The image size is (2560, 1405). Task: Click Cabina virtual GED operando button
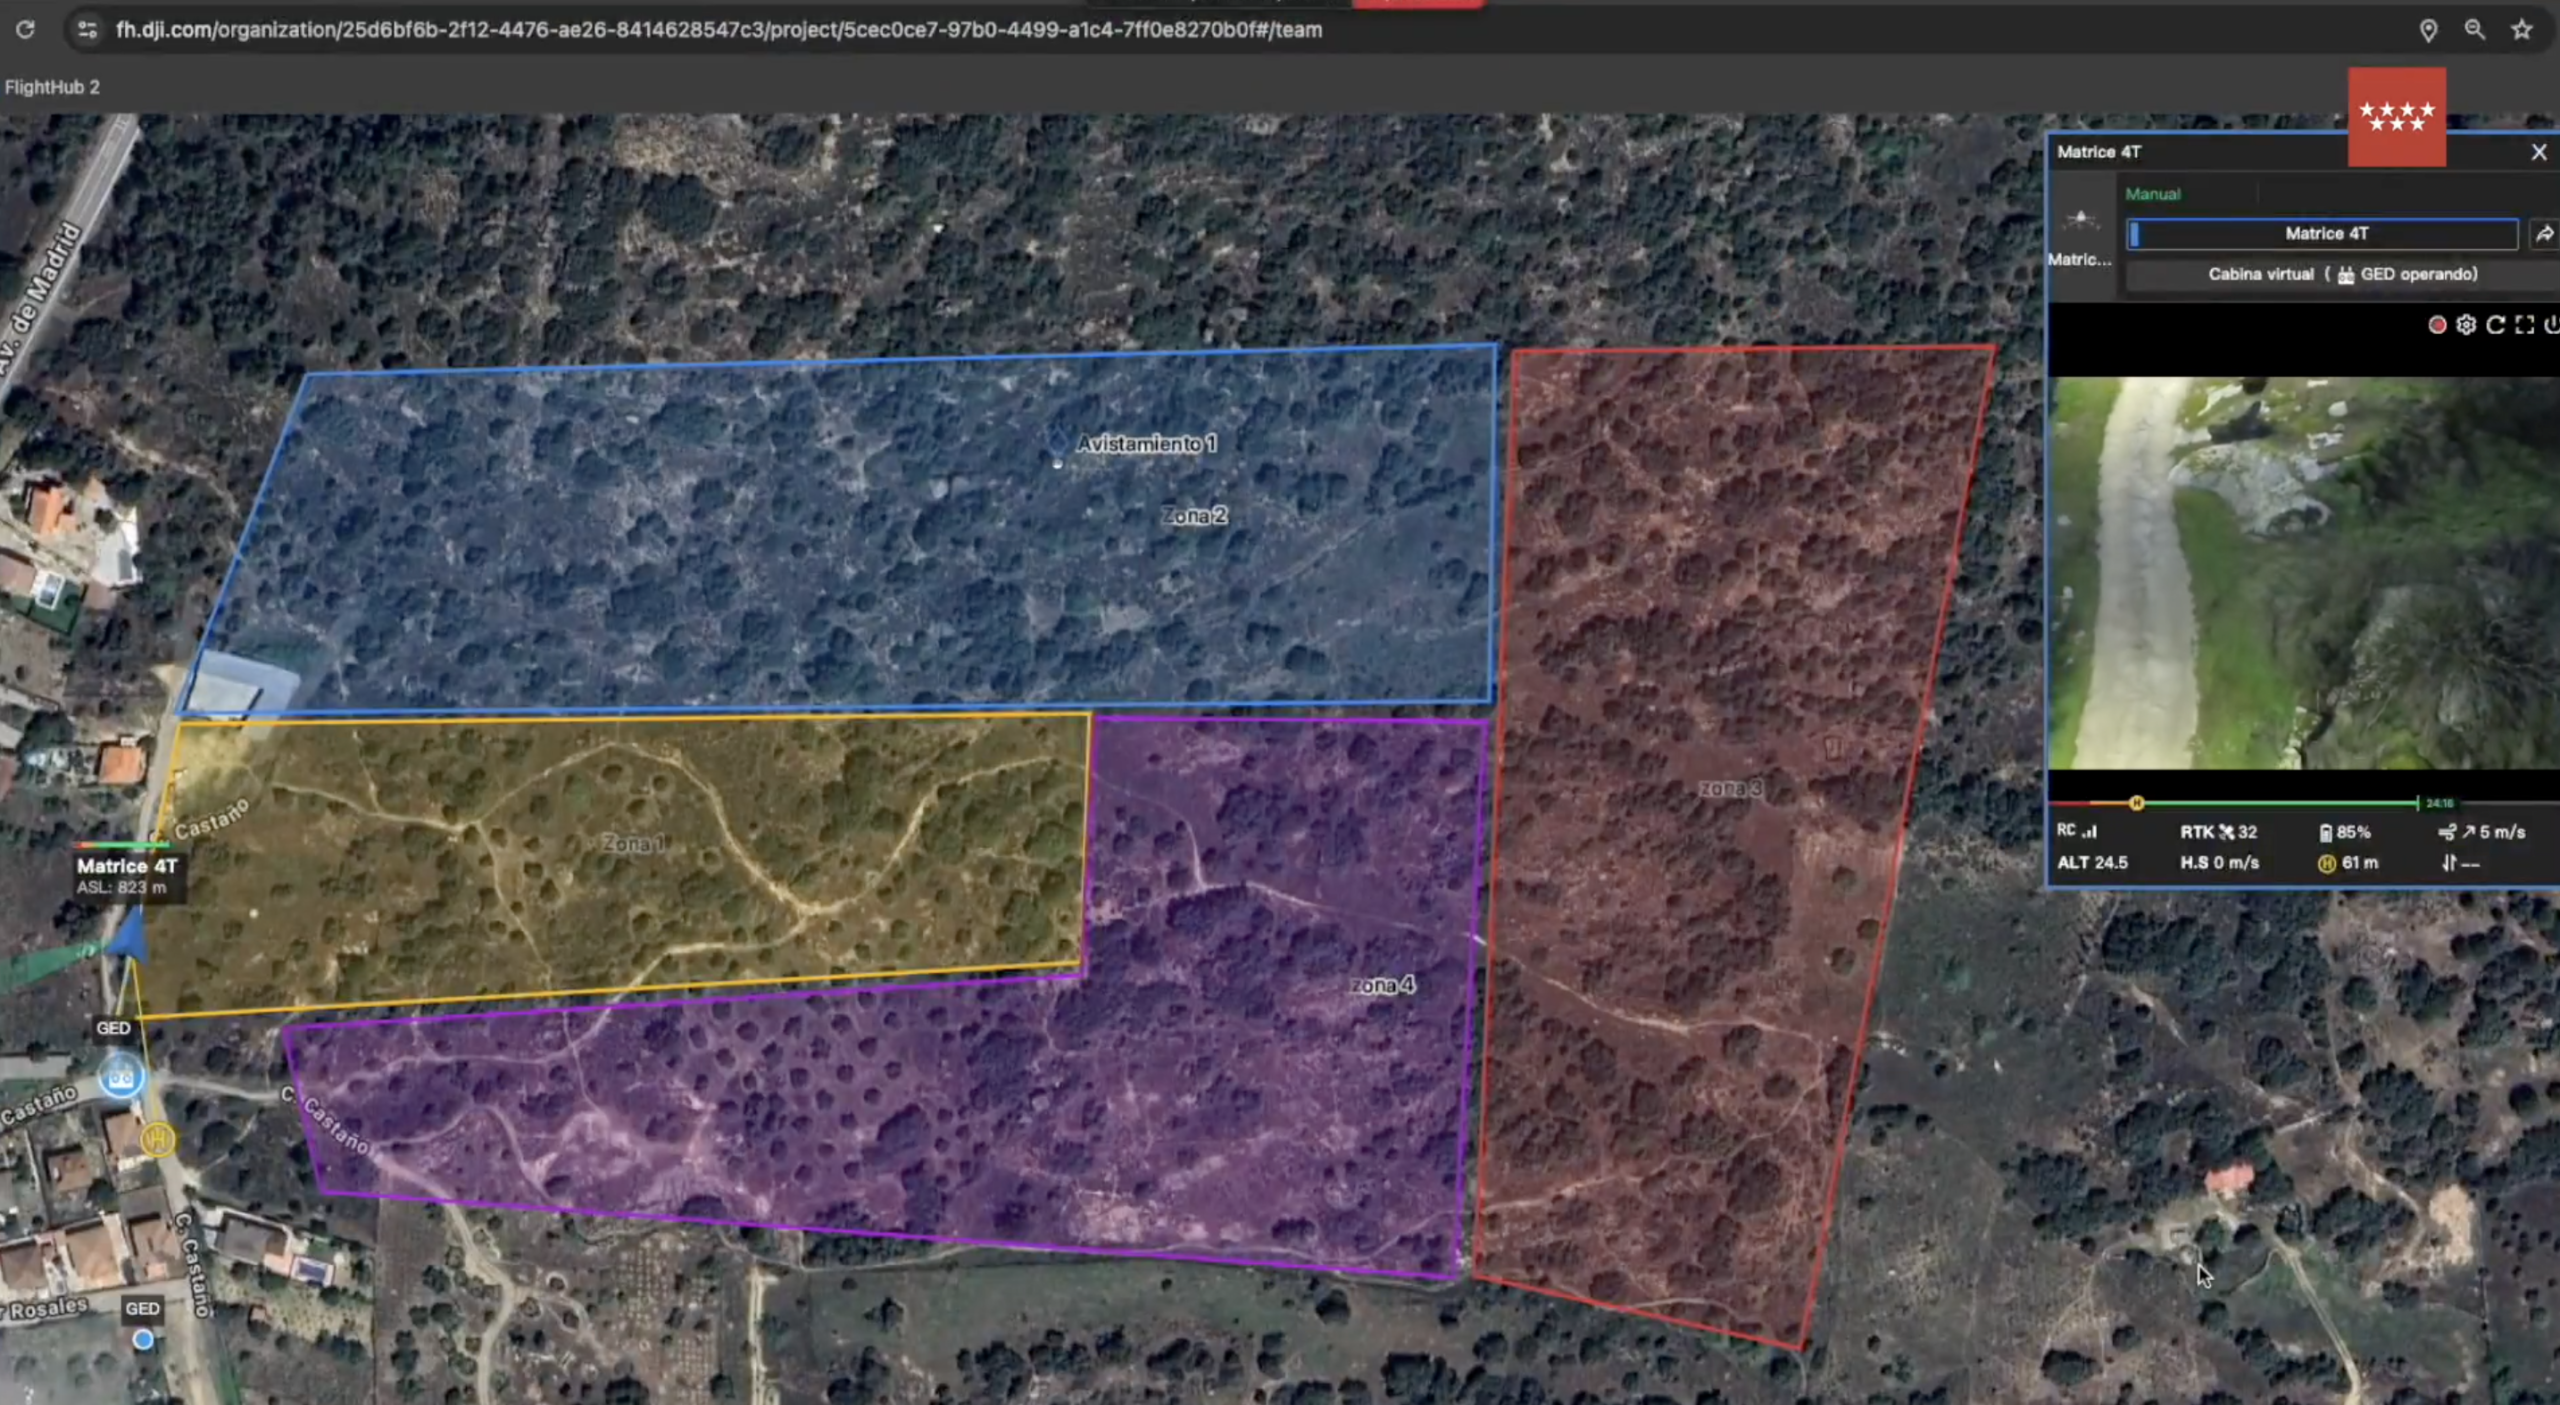pos(2341,274)
